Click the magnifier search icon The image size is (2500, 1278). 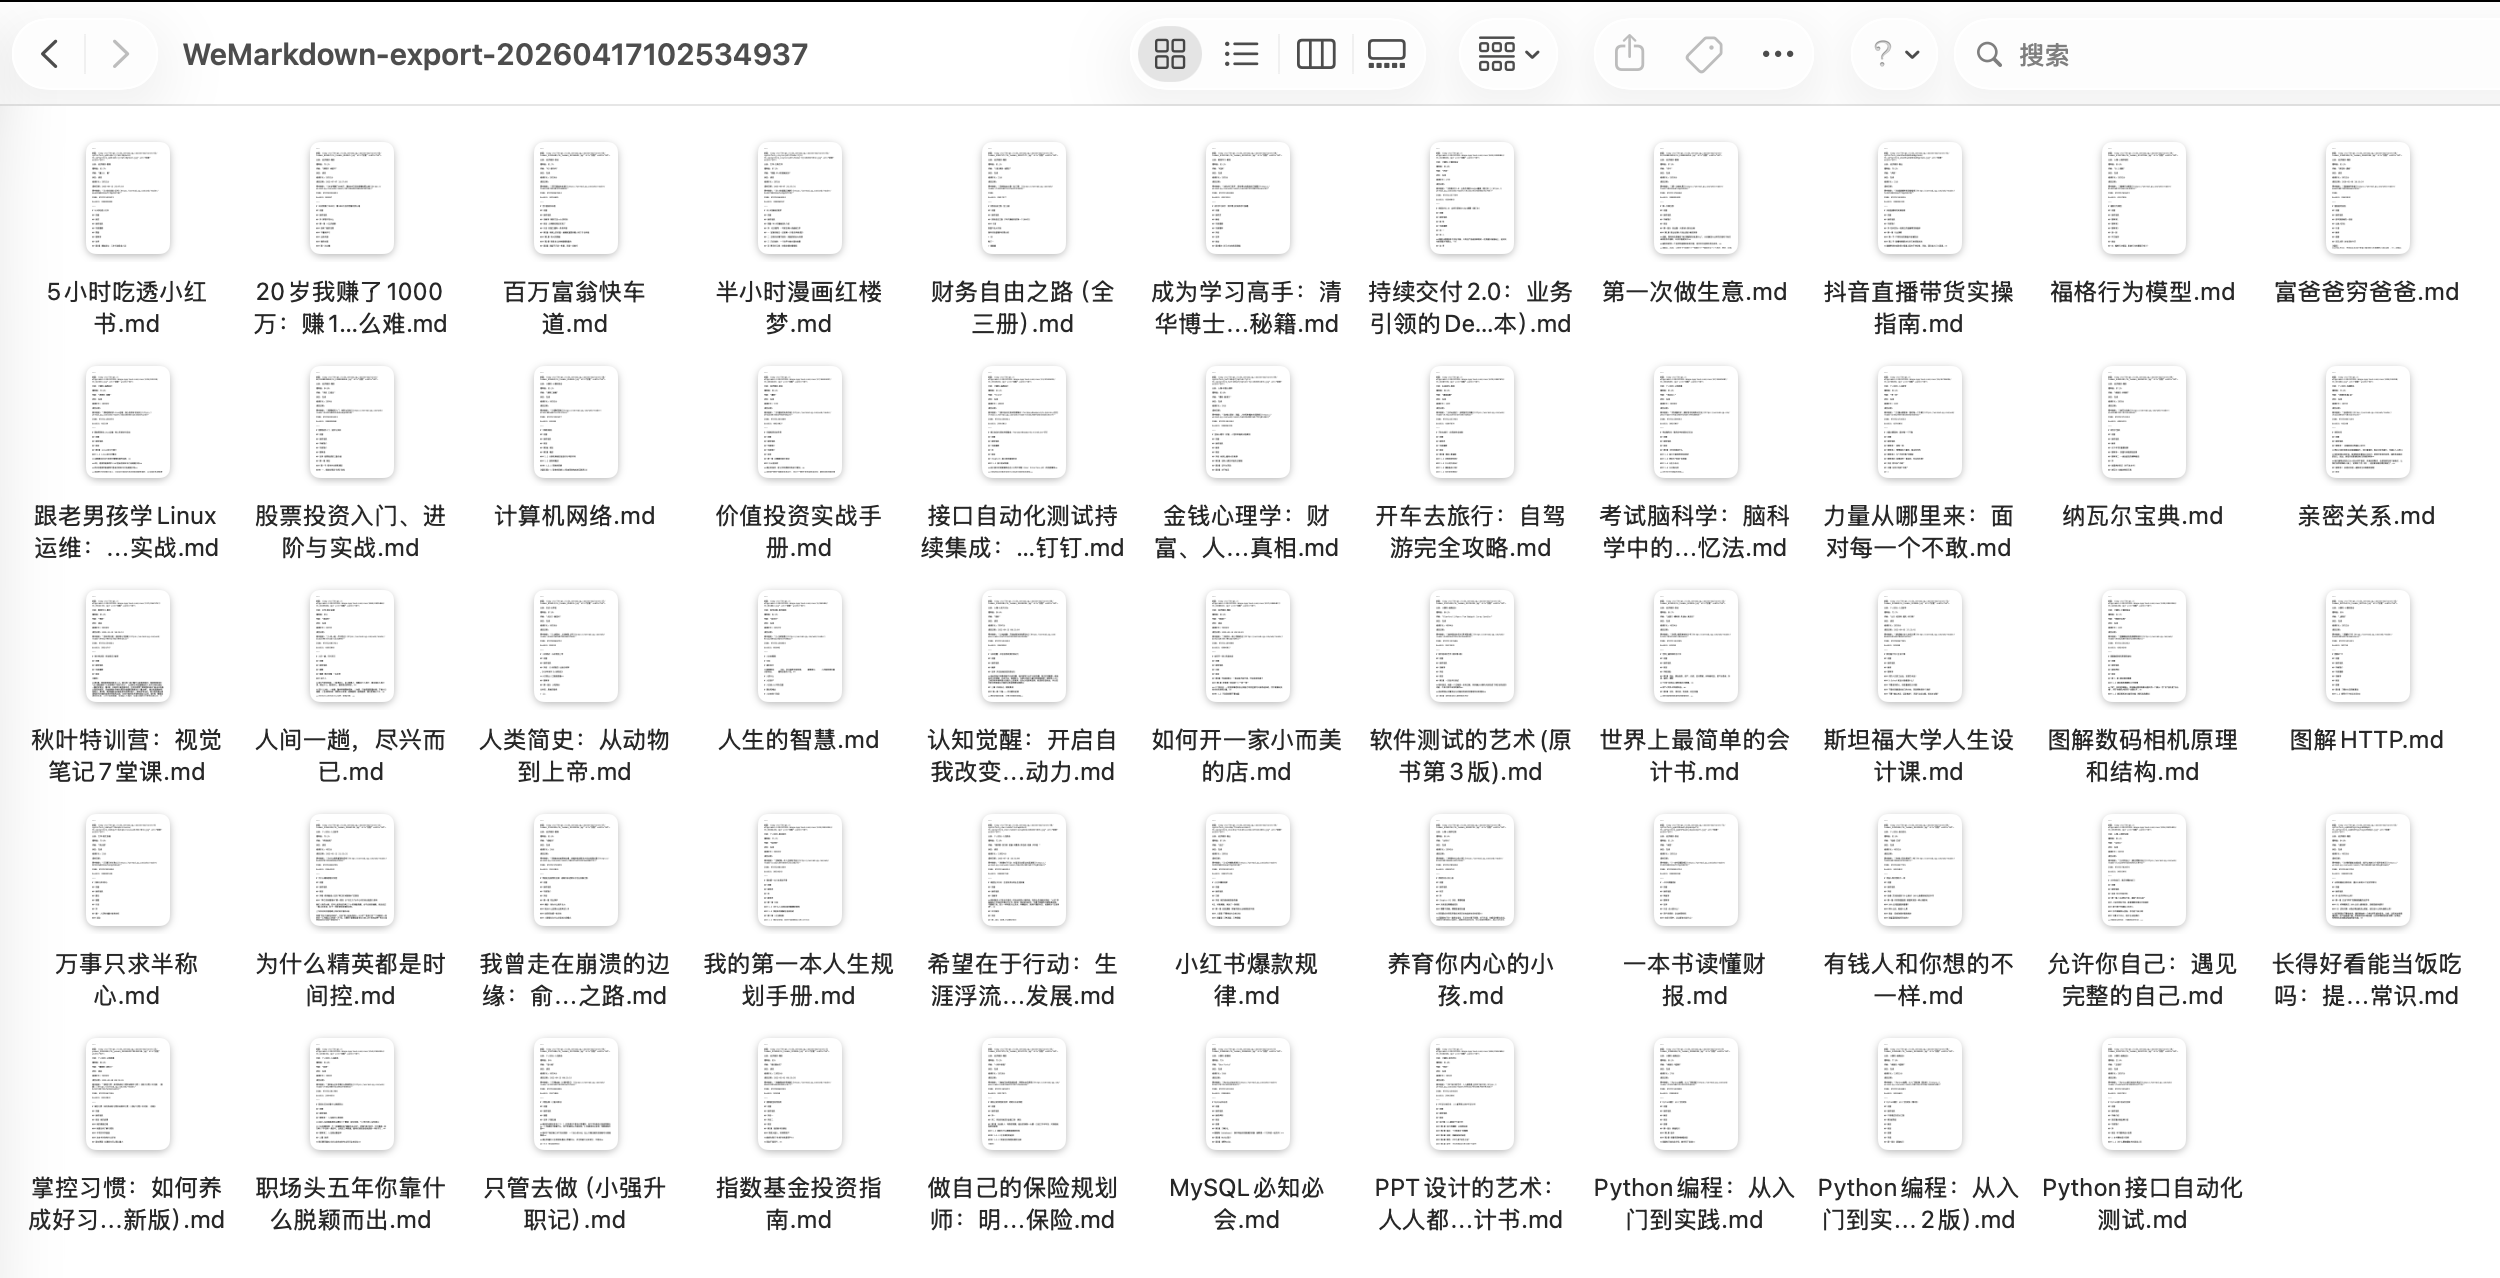(x=1989, y=54)
